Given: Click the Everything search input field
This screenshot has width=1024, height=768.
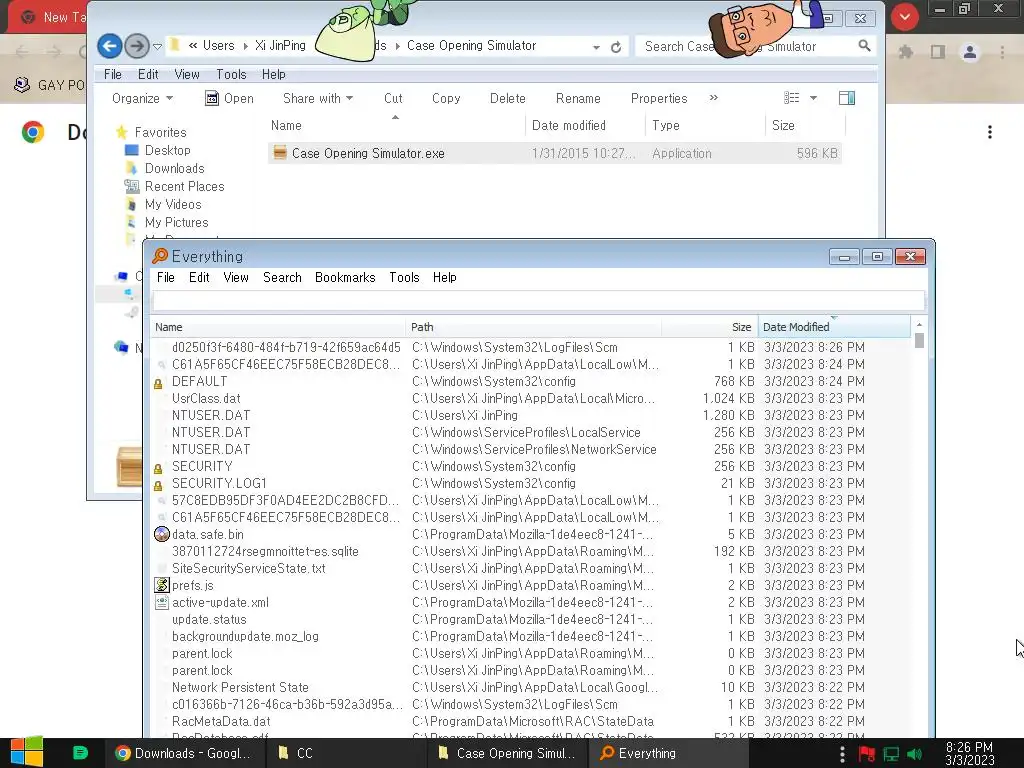Looking at the screenshot, I should coord(539,300).
